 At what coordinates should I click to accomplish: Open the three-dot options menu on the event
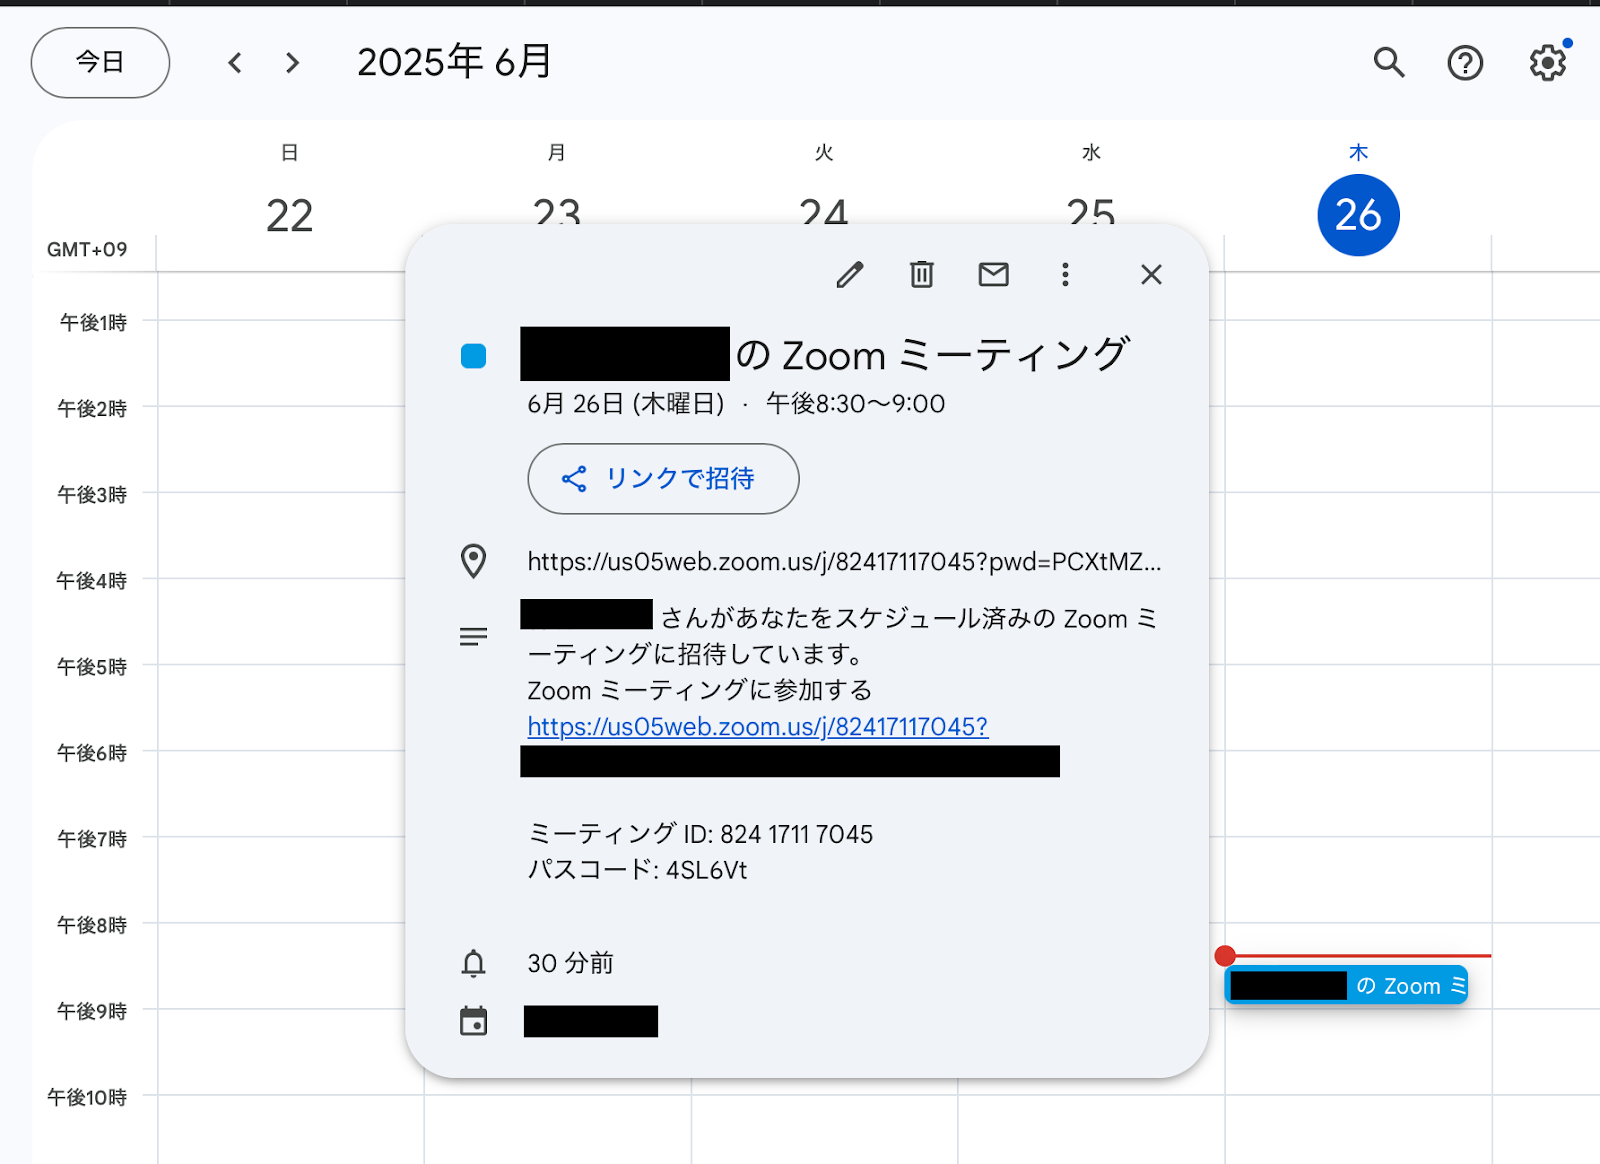click(1066, 274)
